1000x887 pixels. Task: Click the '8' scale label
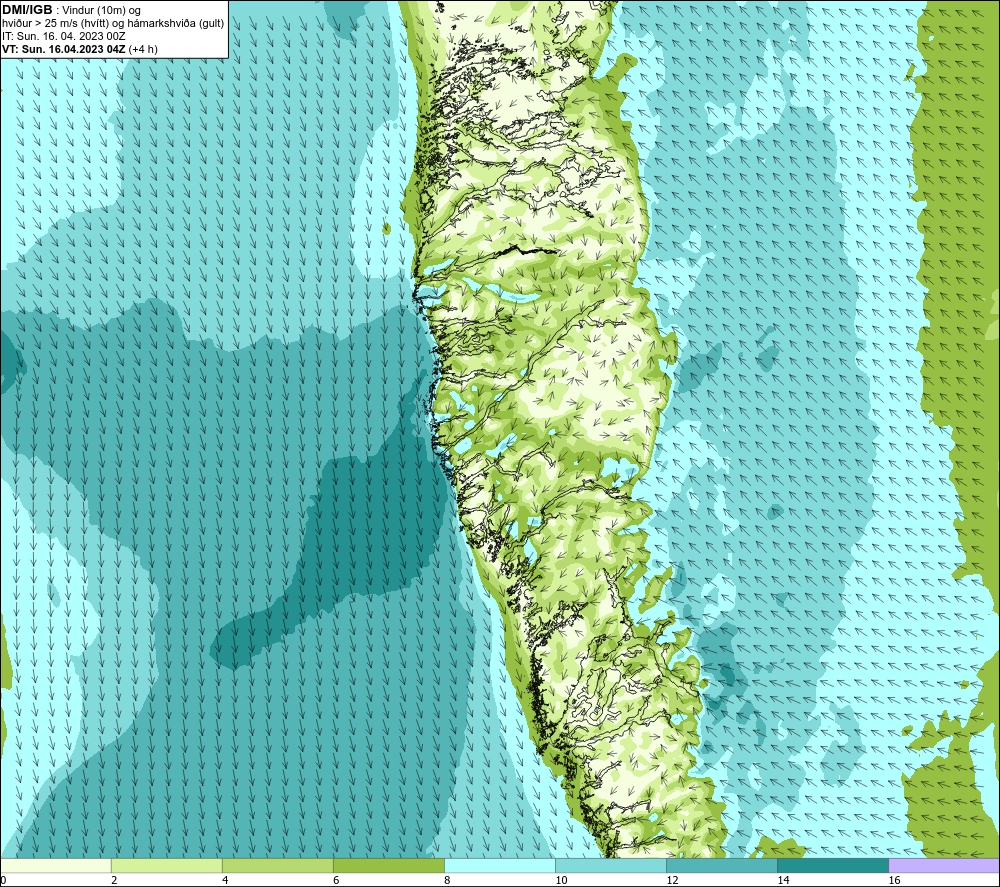(447, 880)
